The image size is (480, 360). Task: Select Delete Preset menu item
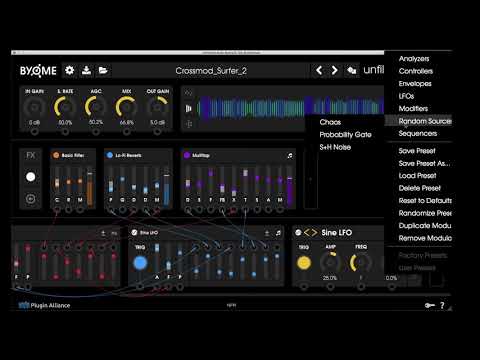419,188
